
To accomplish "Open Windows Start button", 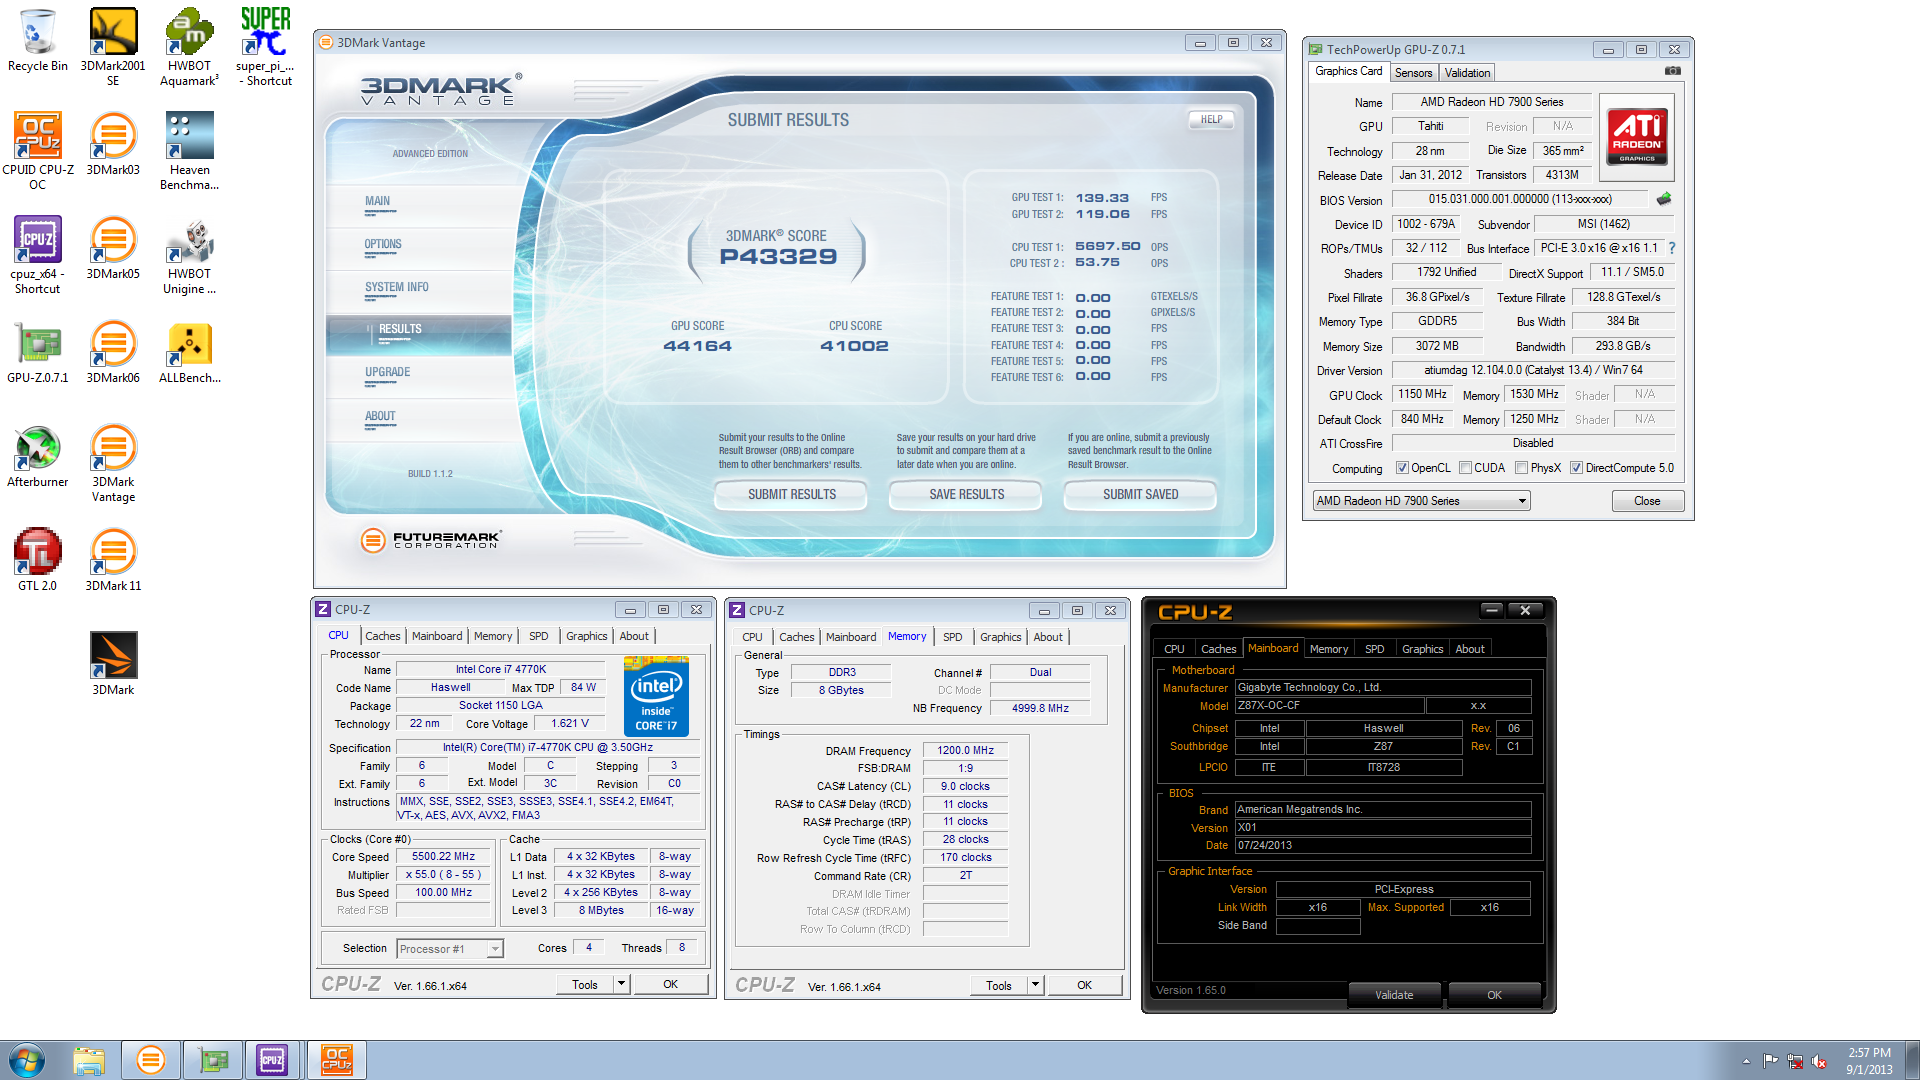I will 27,1060.
